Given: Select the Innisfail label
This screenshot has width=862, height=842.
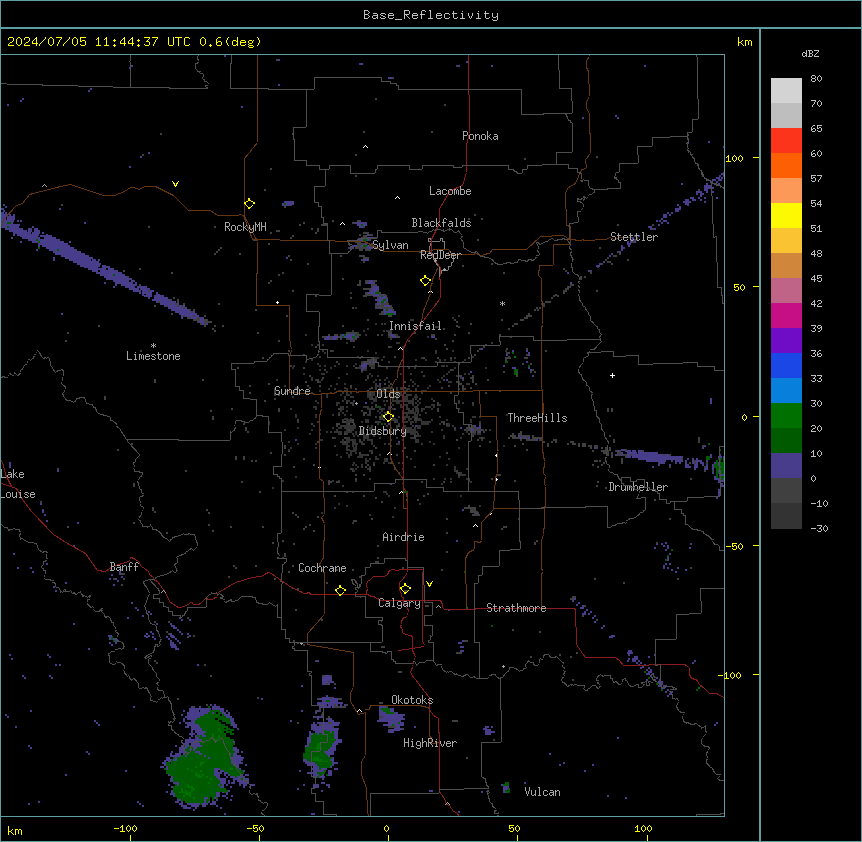Looking at the screenshot, I should coord(416,326).
